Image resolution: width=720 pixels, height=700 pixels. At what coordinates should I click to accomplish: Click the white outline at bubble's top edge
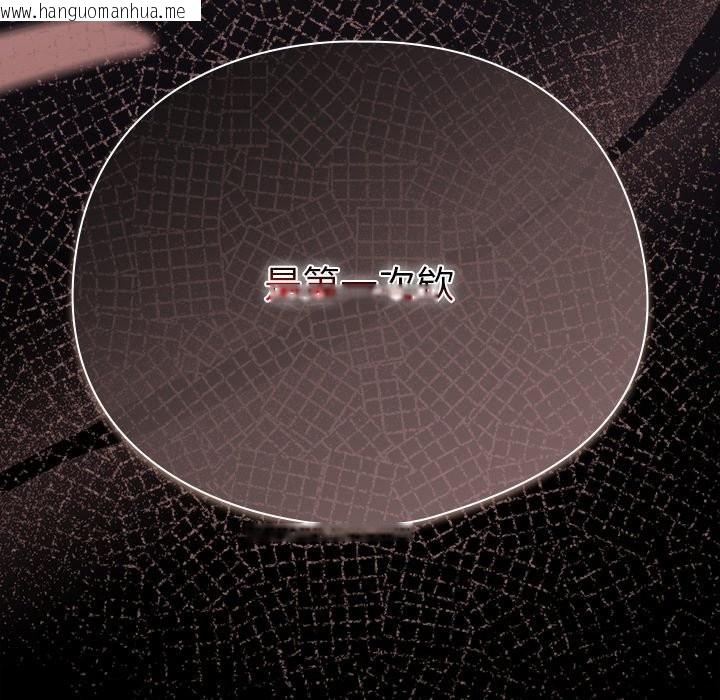point(360,42)
